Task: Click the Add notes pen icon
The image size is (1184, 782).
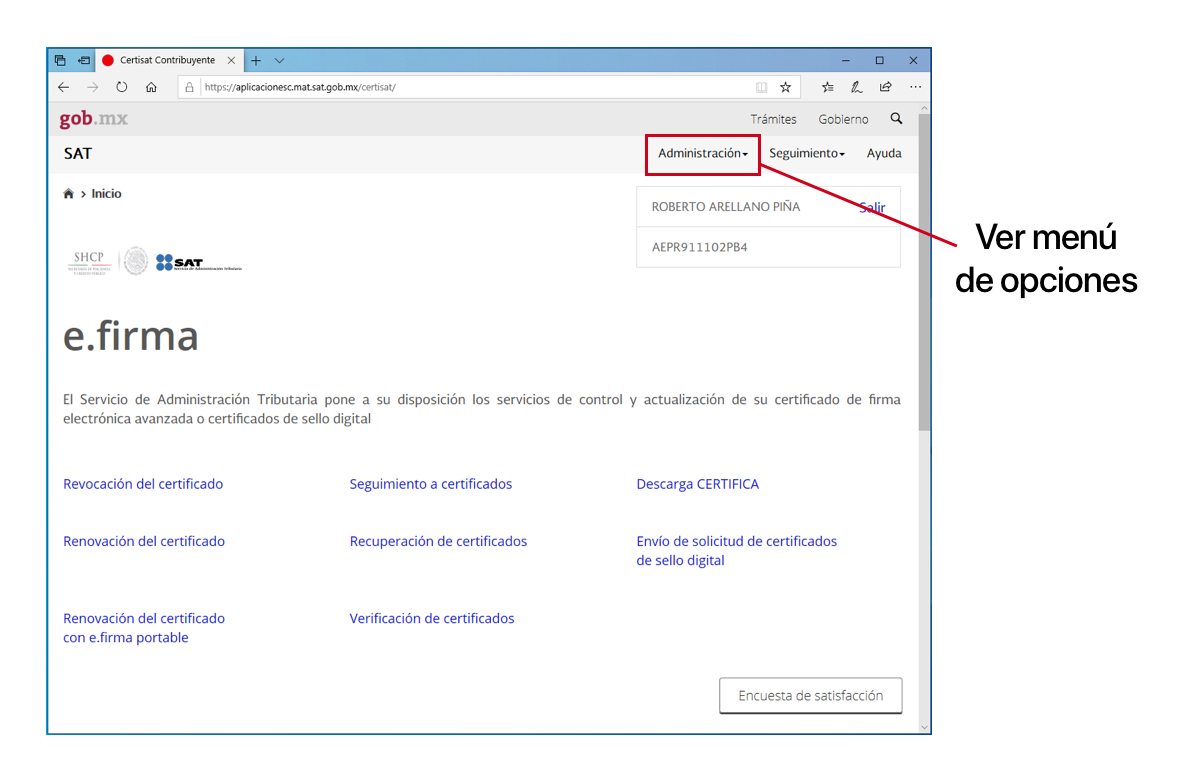Action: coord(856,88)
